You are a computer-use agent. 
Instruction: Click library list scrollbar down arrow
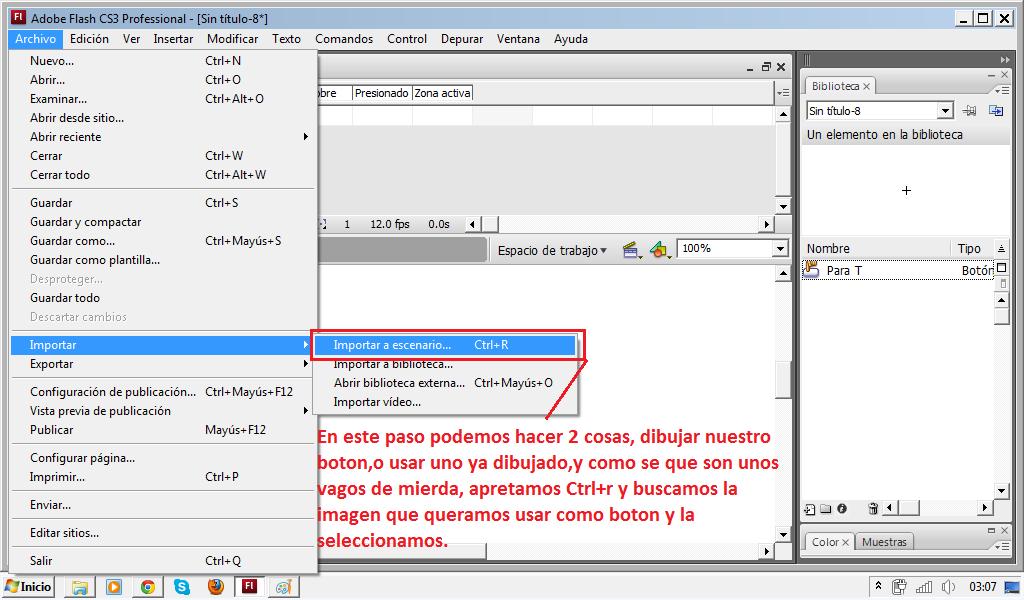tap(1001, 490)
